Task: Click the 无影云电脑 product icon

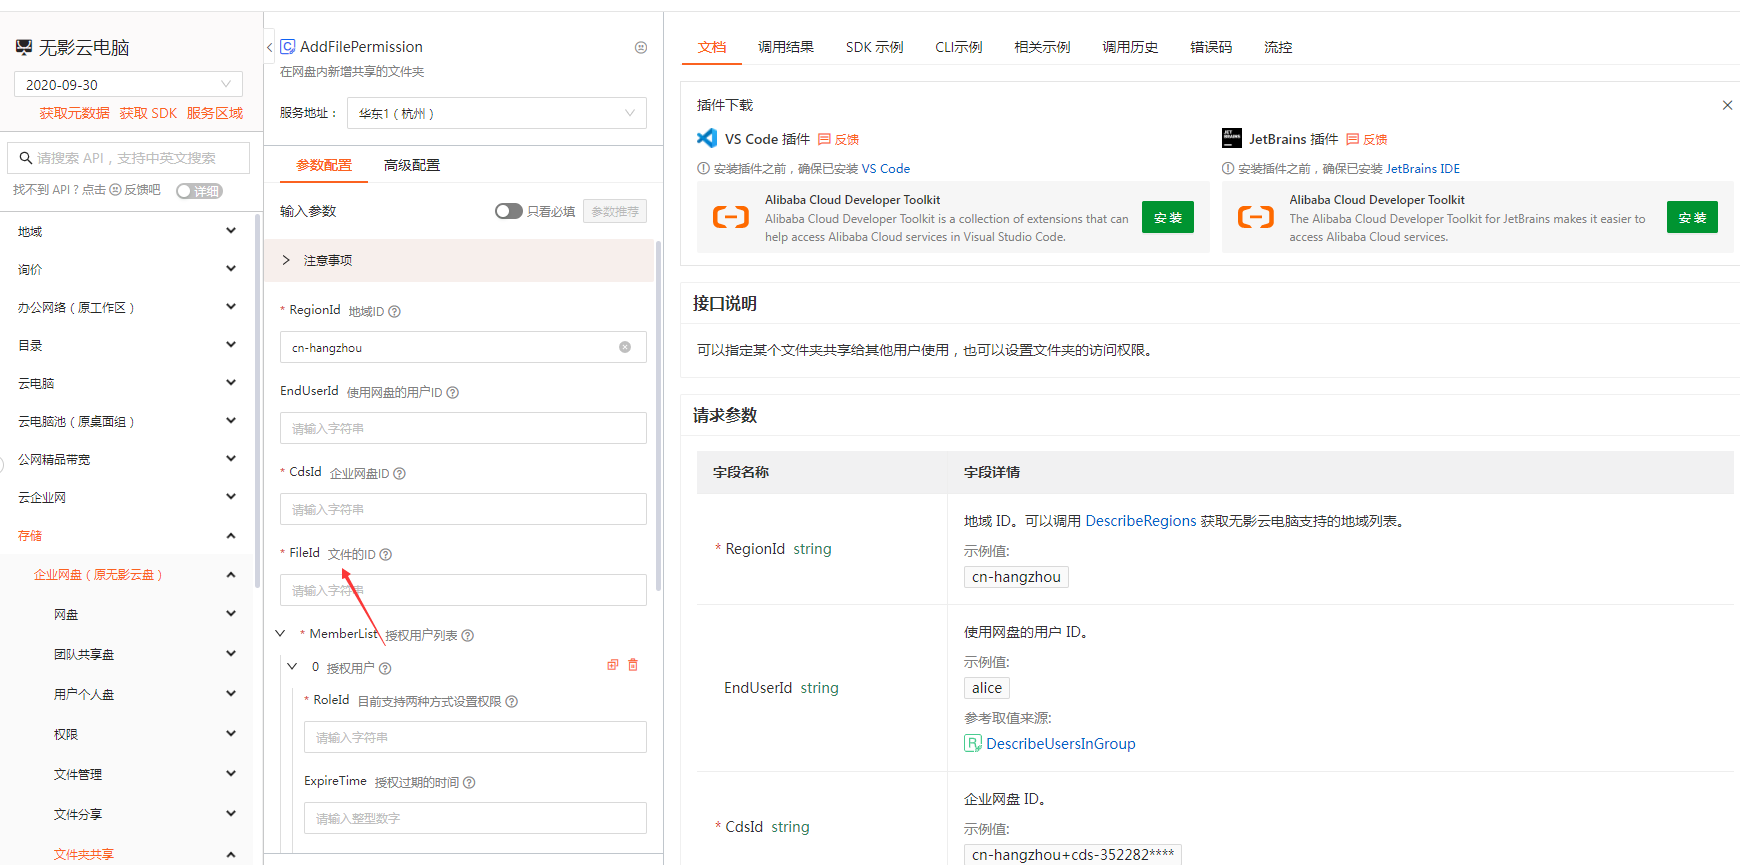Action: coord(24,47)
